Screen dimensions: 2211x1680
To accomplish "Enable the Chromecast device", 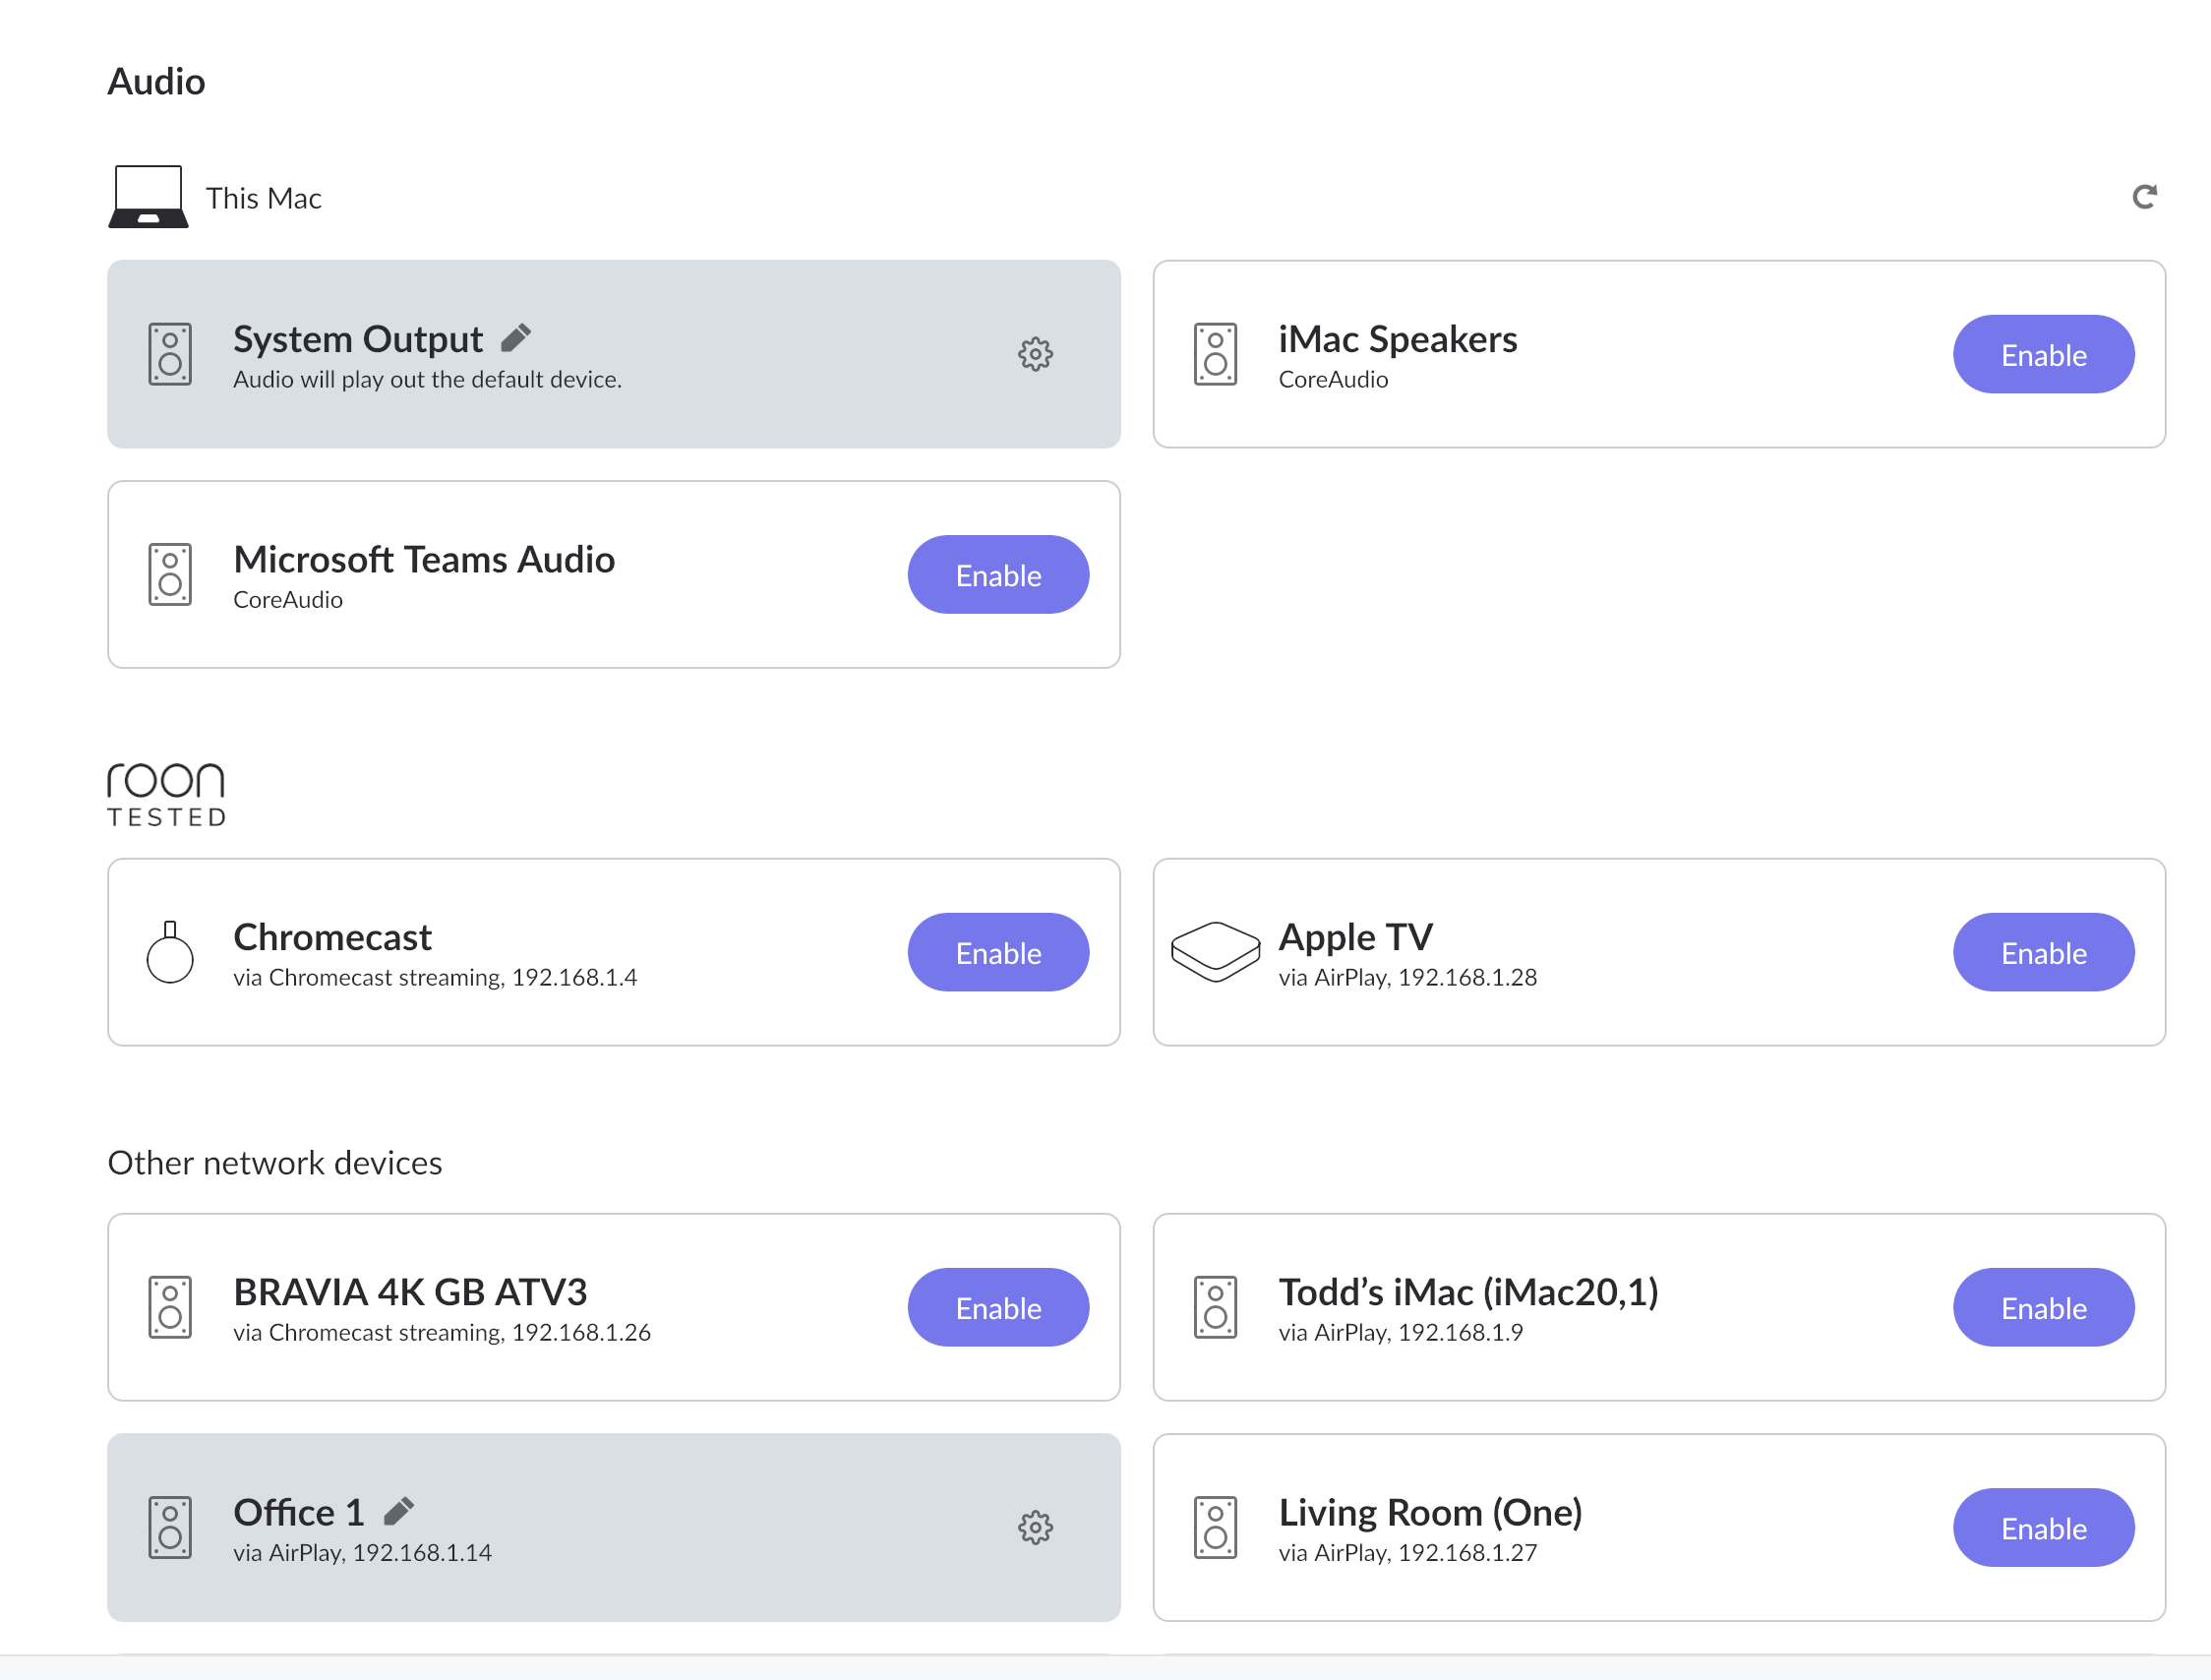I will pos(998,952).
